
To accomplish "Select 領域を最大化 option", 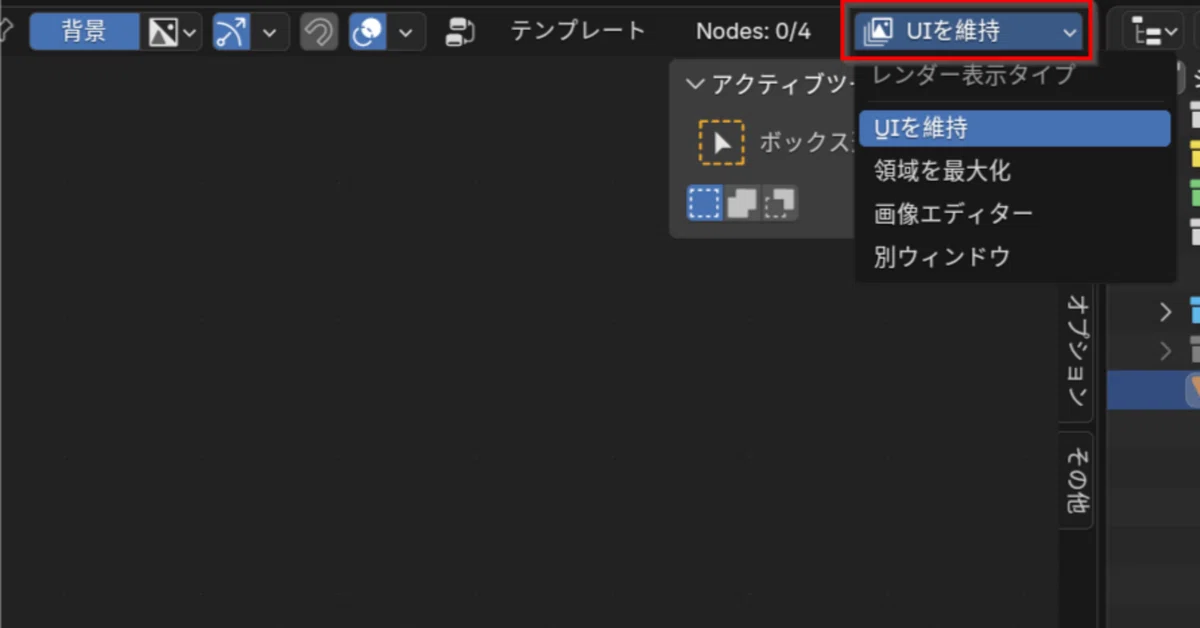I will pyautogui.click(x=1014, y=171).
